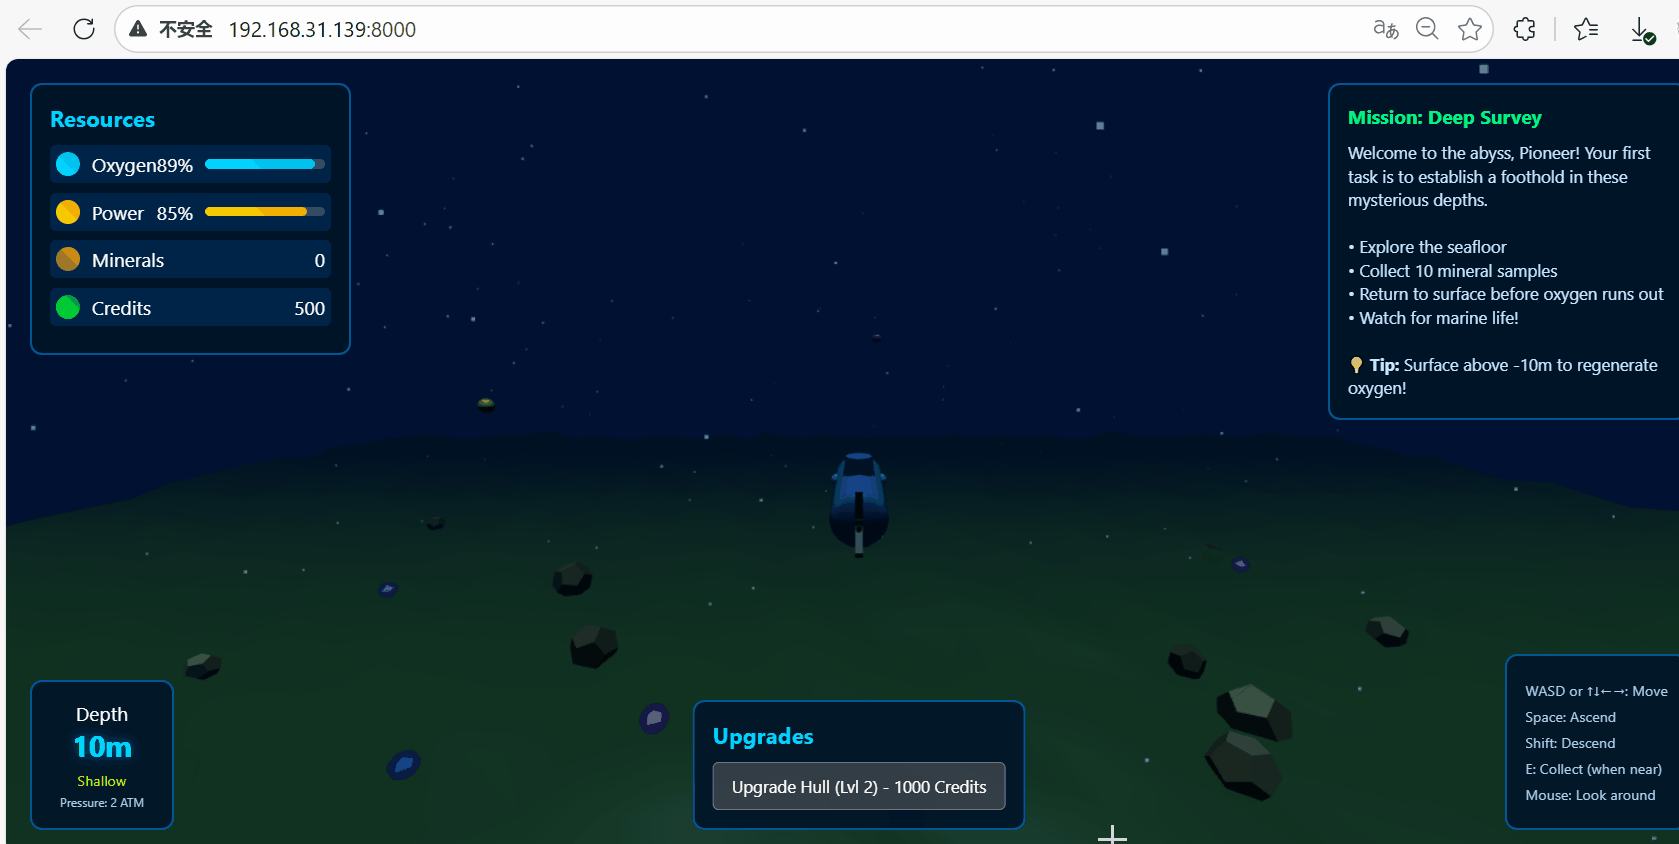
Task: Click "Return to surface before oxygen runs out"
Action: [x=1511, y=294]
